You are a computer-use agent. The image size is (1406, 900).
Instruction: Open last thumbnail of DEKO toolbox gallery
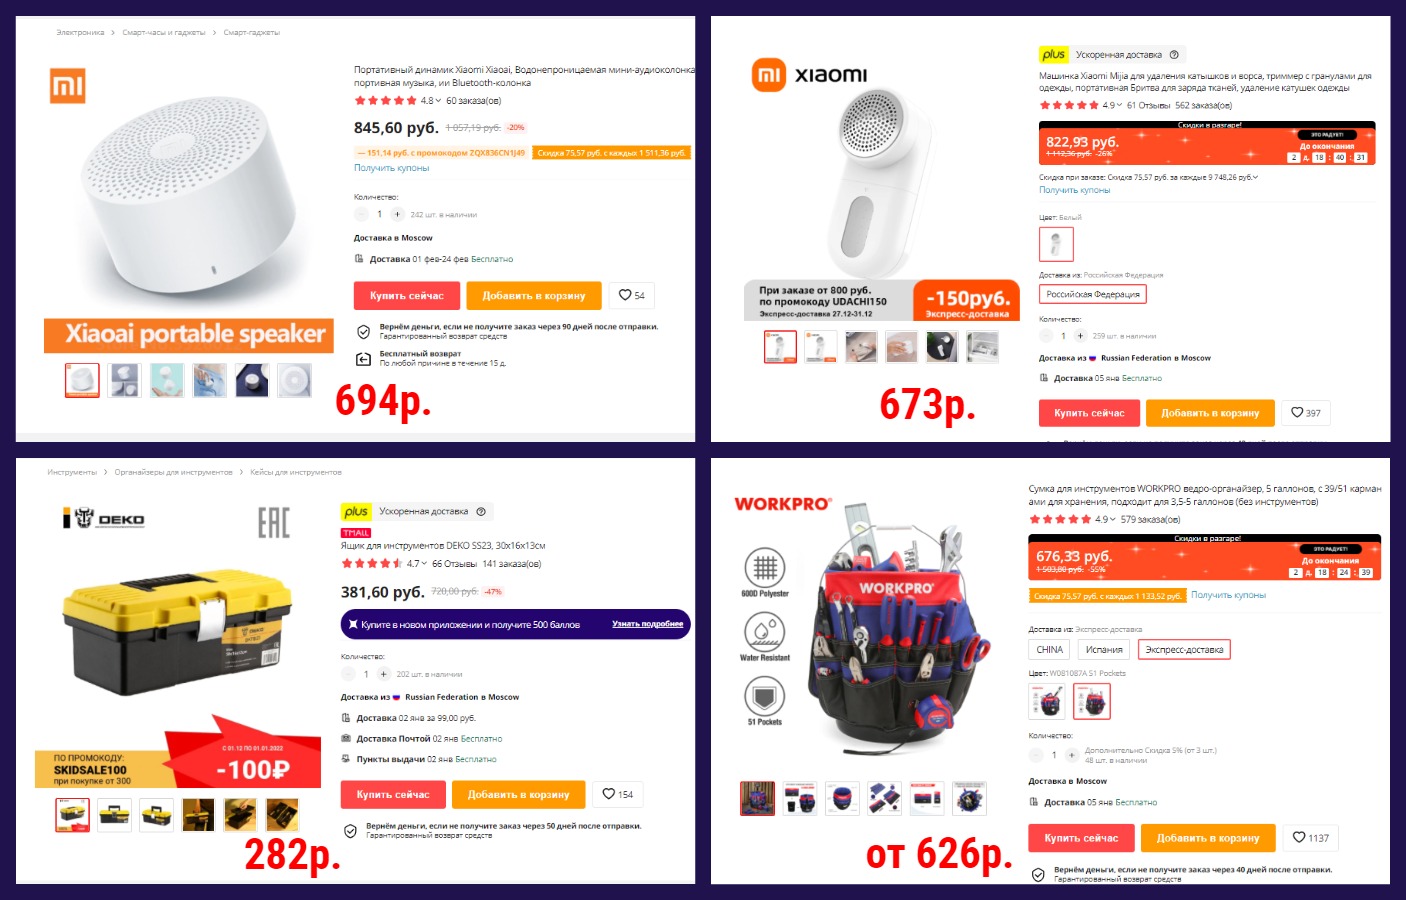pyautogui.click(x=282, y=815)
